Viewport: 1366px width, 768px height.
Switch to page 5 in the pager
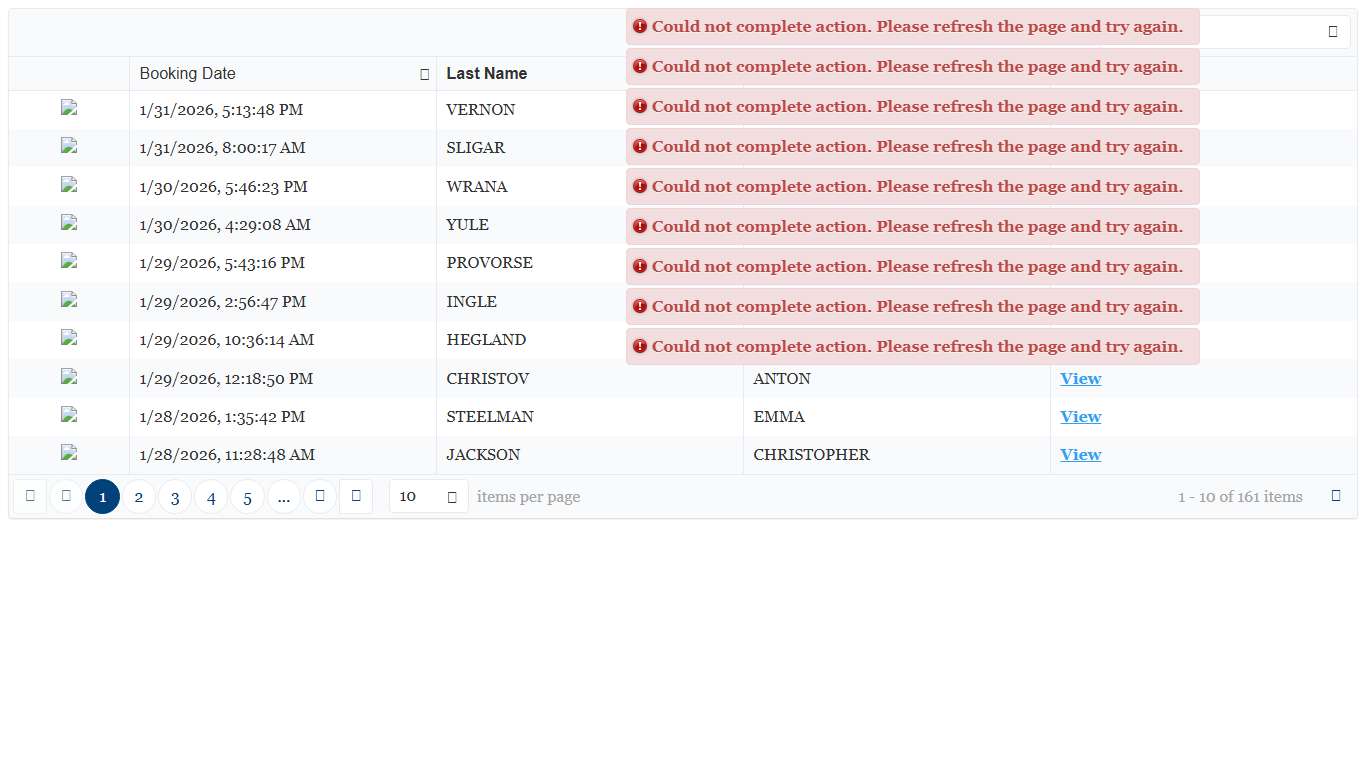pyautogui.click(x=247, y=497)
